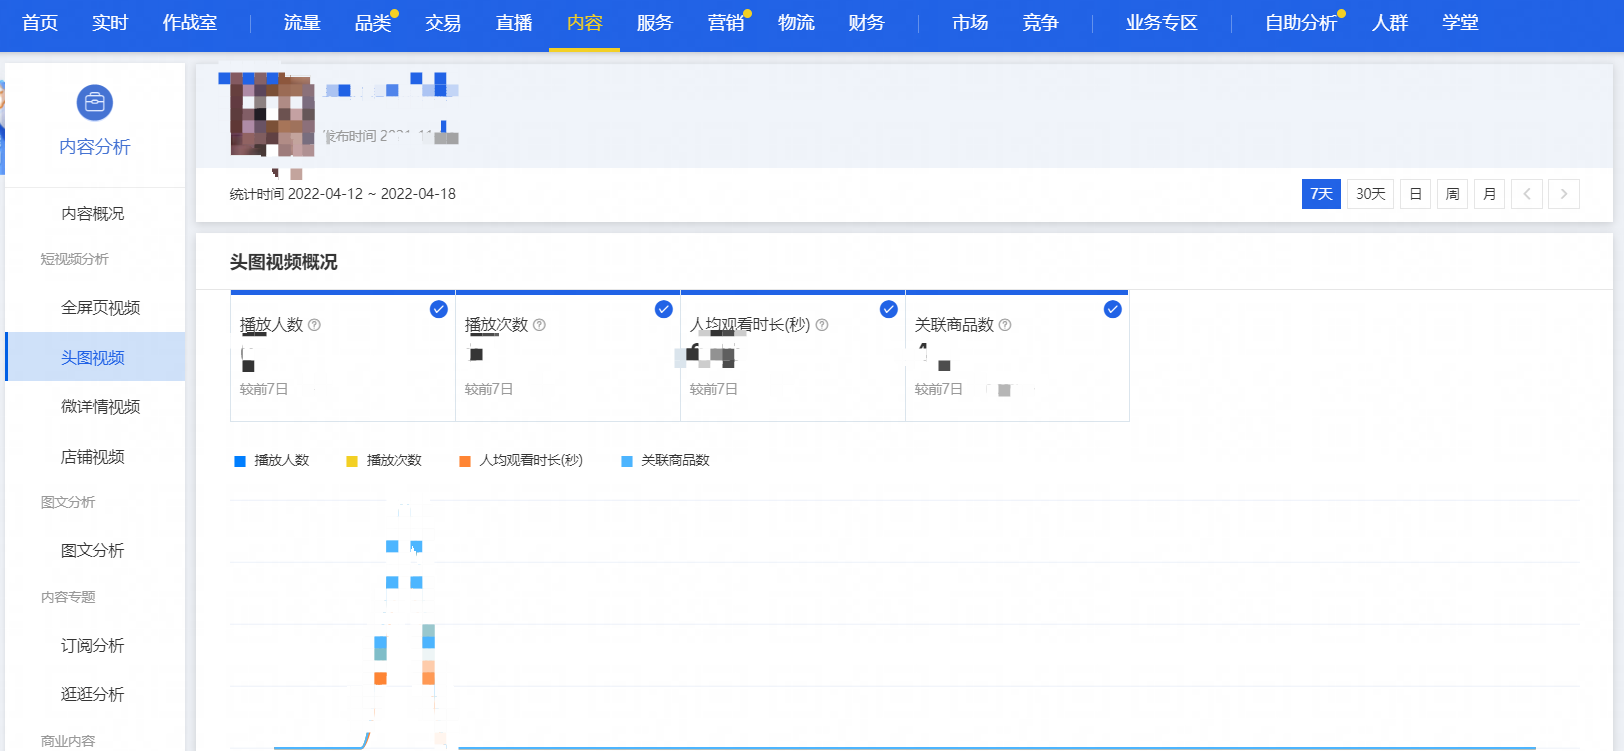Click the 头图视频概况 section heading
The height and width of the screenshot is (751, 1624).
click(283, 262)
